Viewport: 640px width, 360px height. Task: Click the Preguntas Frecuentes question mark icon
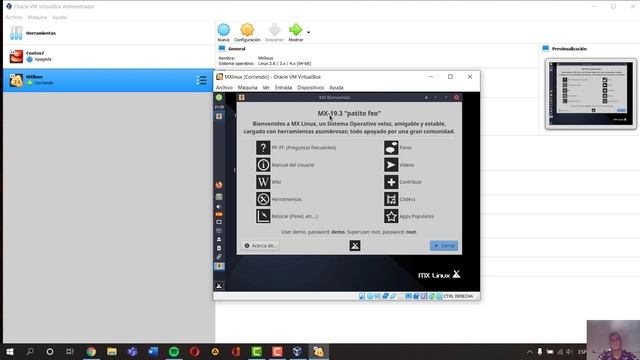(263, 147)
